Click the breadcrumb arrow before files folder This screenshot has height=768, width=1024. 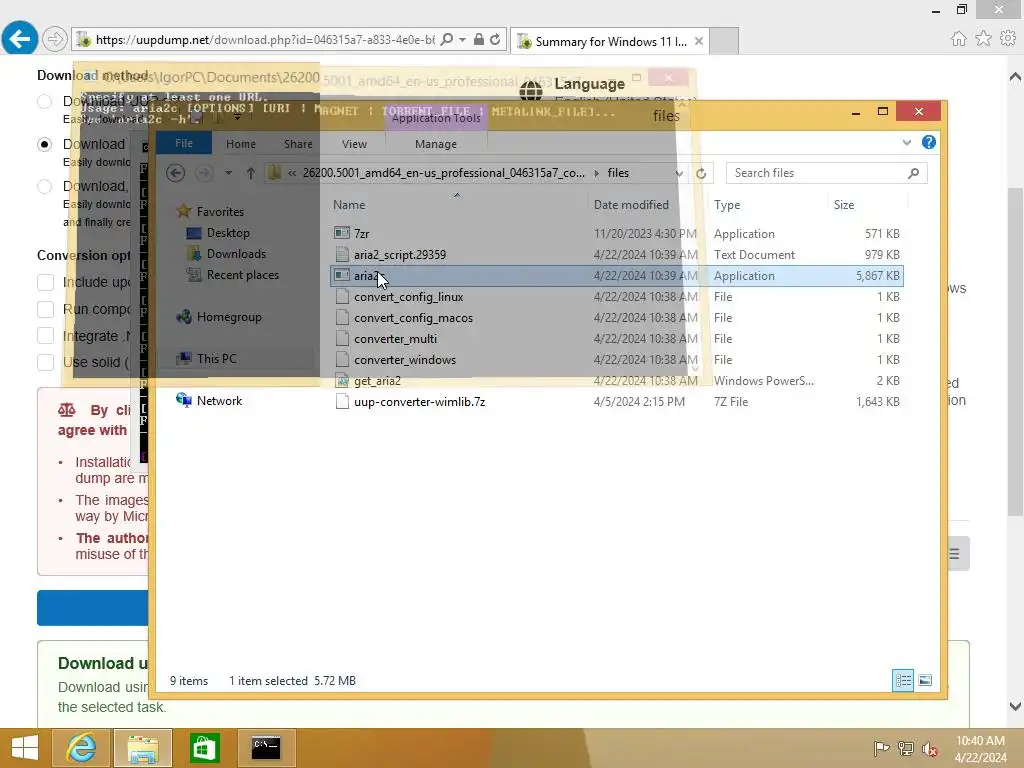596,173
